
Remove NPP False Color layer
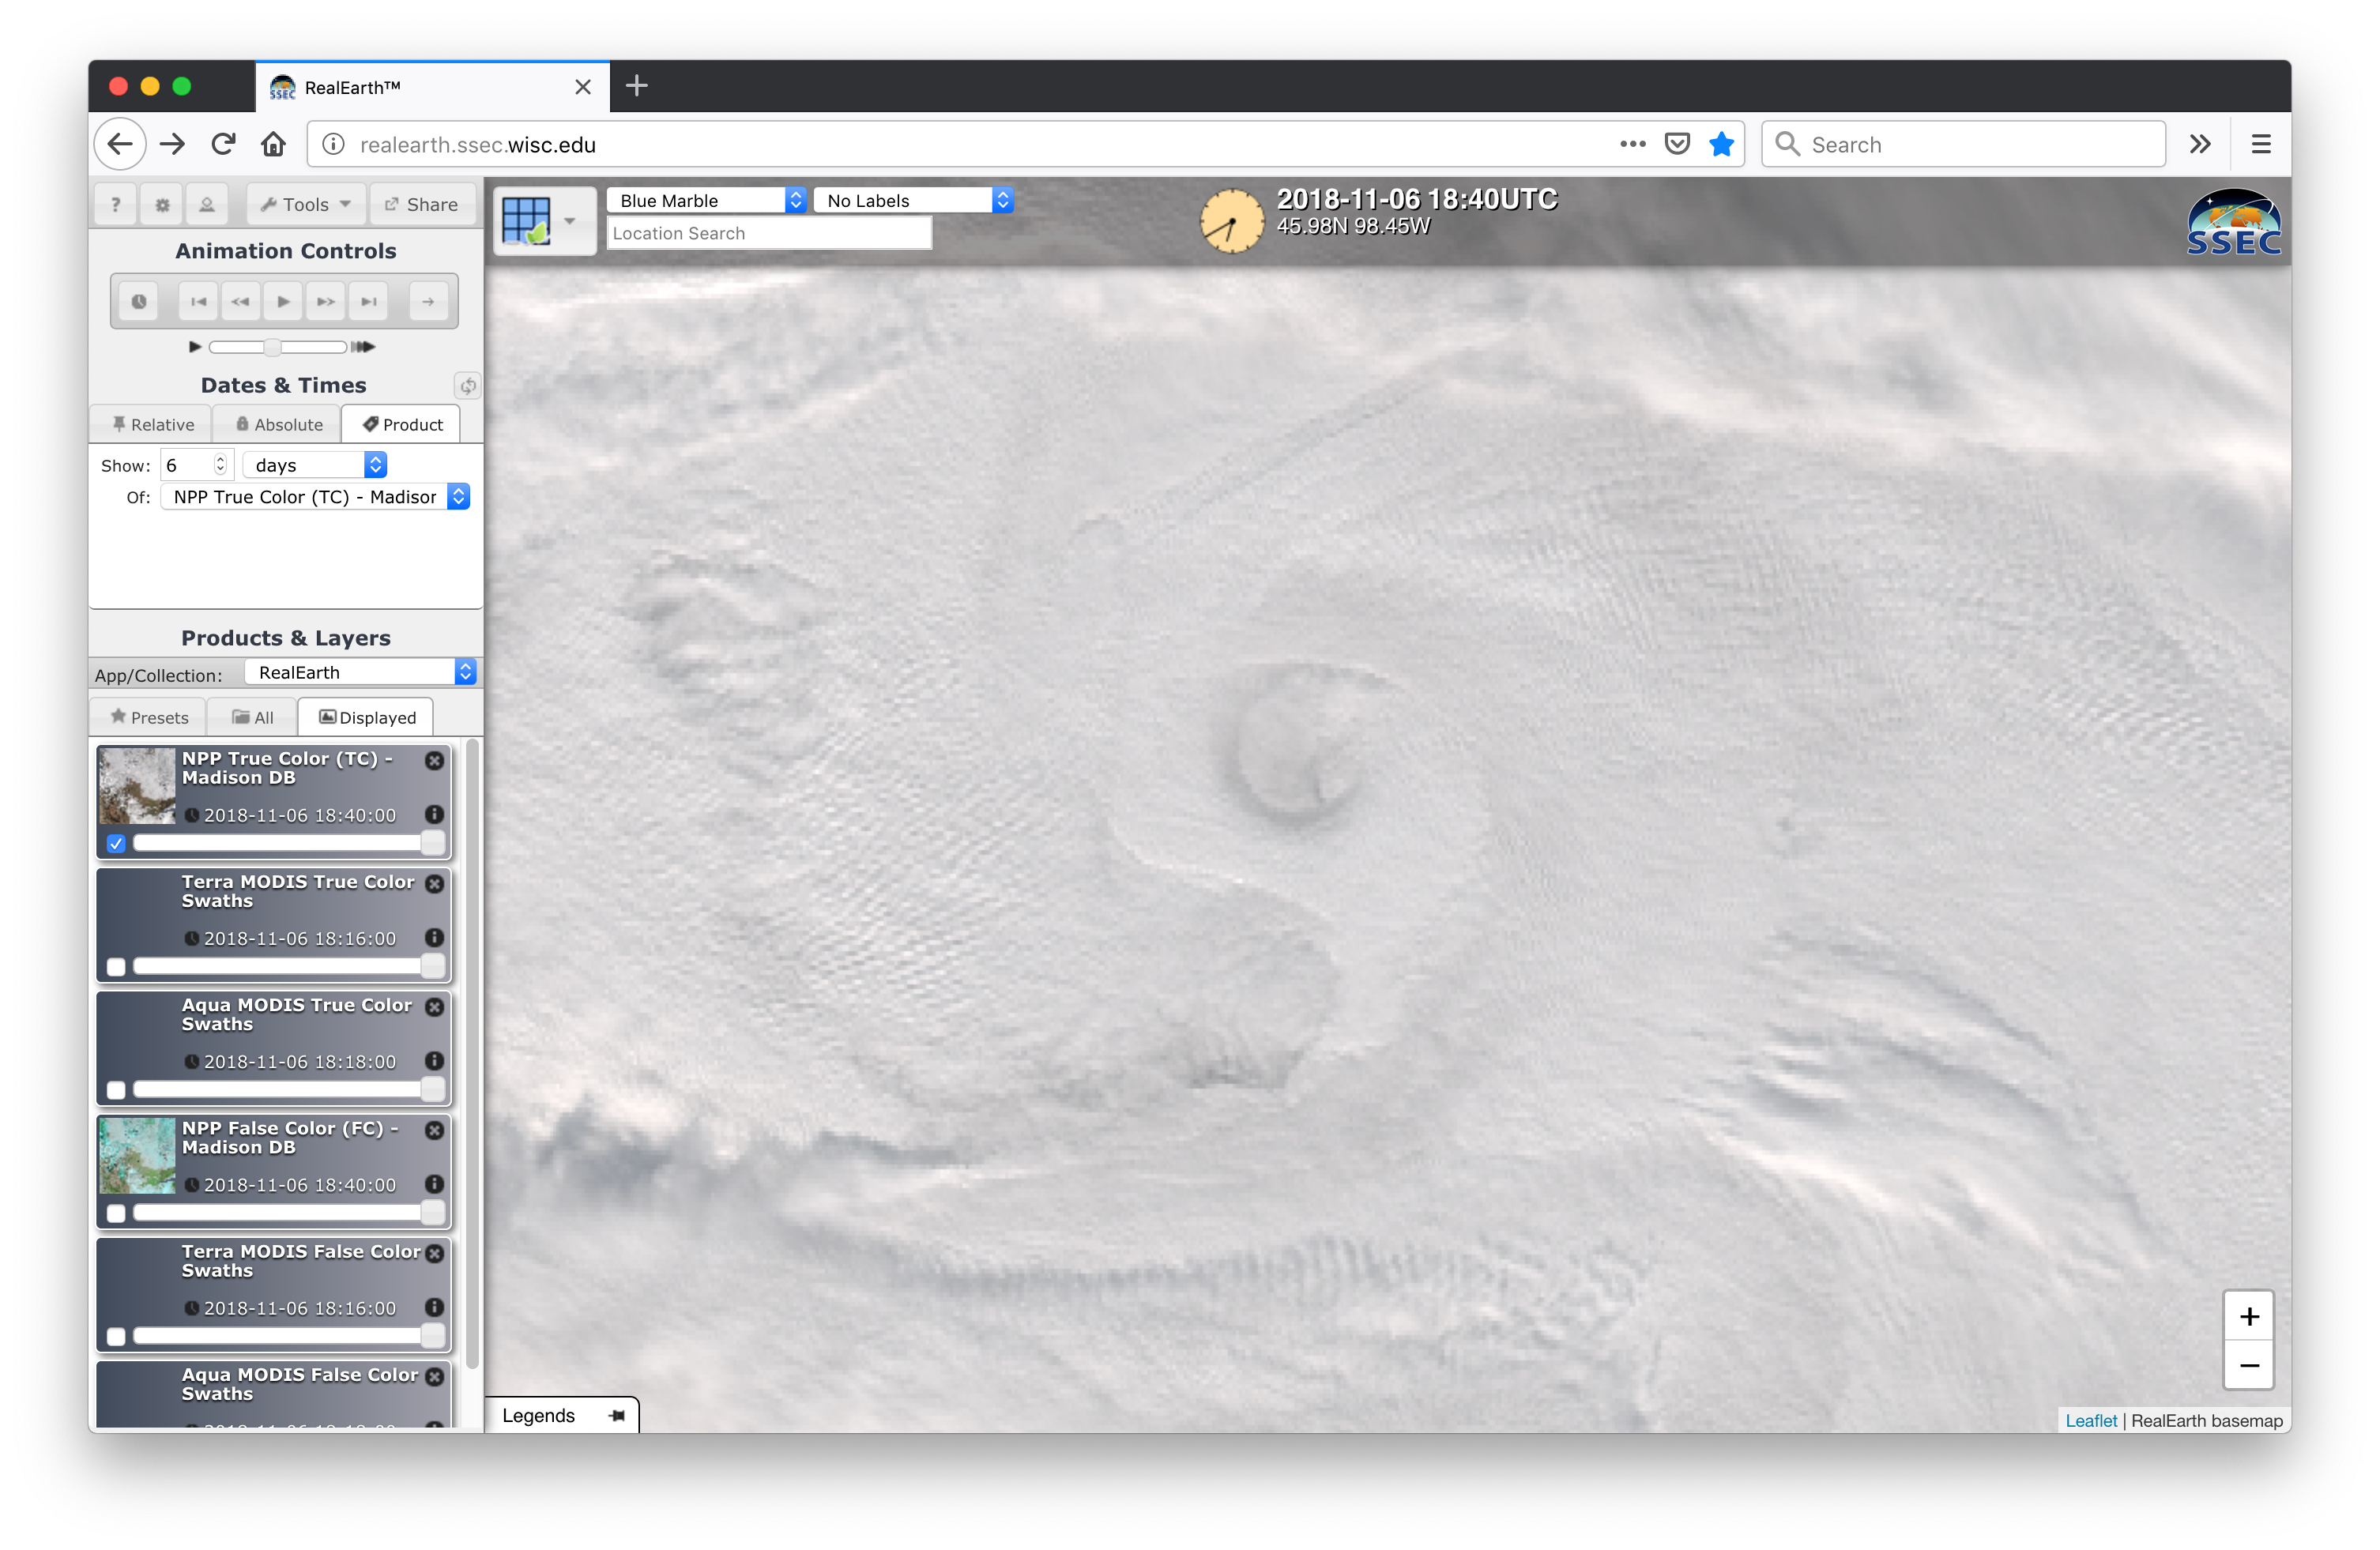(434, 1130)
